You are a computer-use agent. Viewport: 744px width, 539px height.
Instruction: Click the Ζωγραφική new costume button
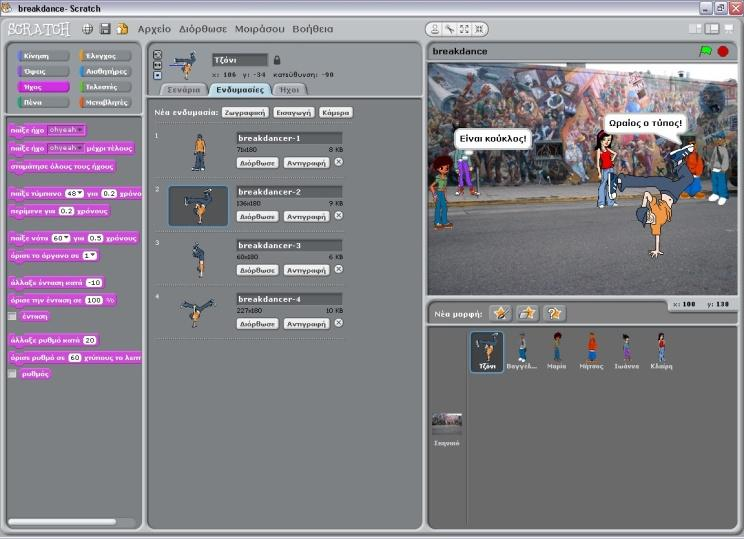click(245, 112)
